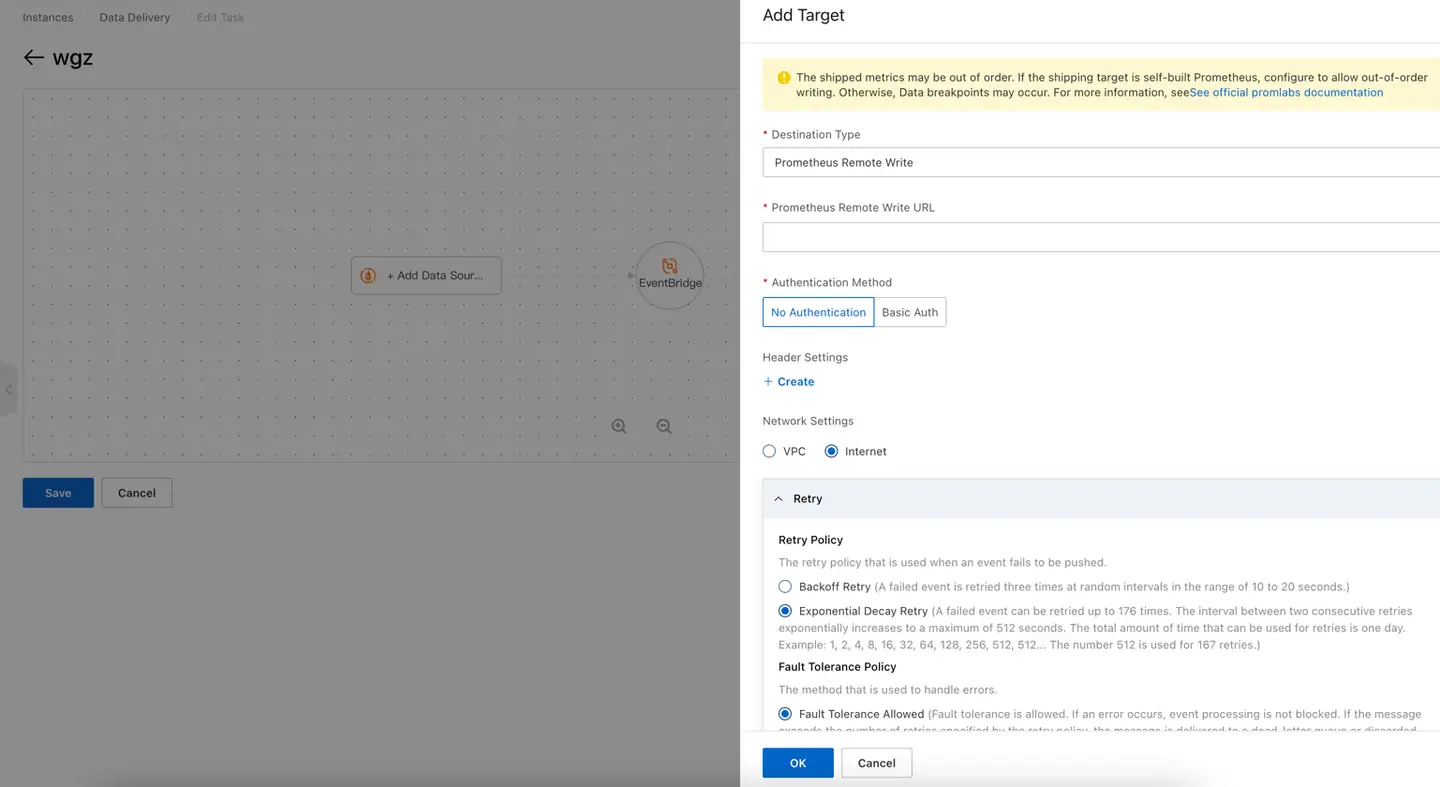
Task: Select the VPC network radio button
Action: 769,452
